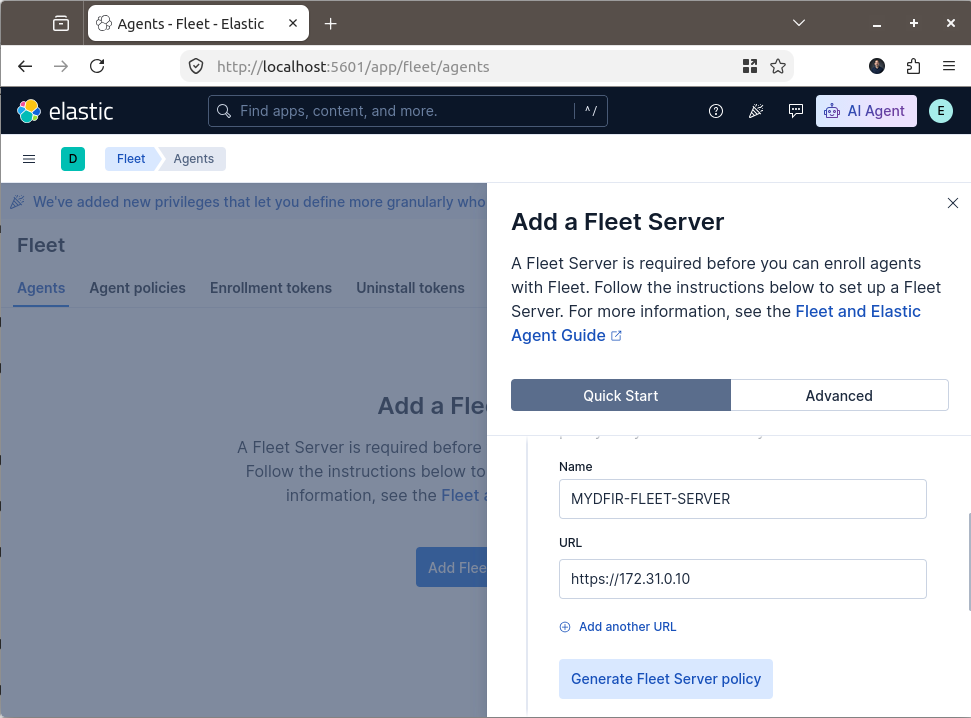Viewport: 971px width, 718px height.
Task: Open a new browser tab with plus
Action: (331, 24)
